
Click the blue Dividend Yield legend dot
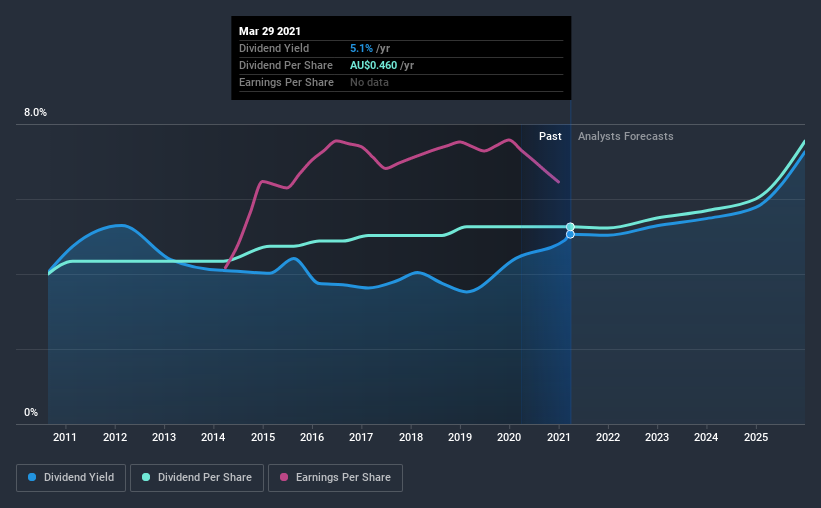[x=32, y=477]
